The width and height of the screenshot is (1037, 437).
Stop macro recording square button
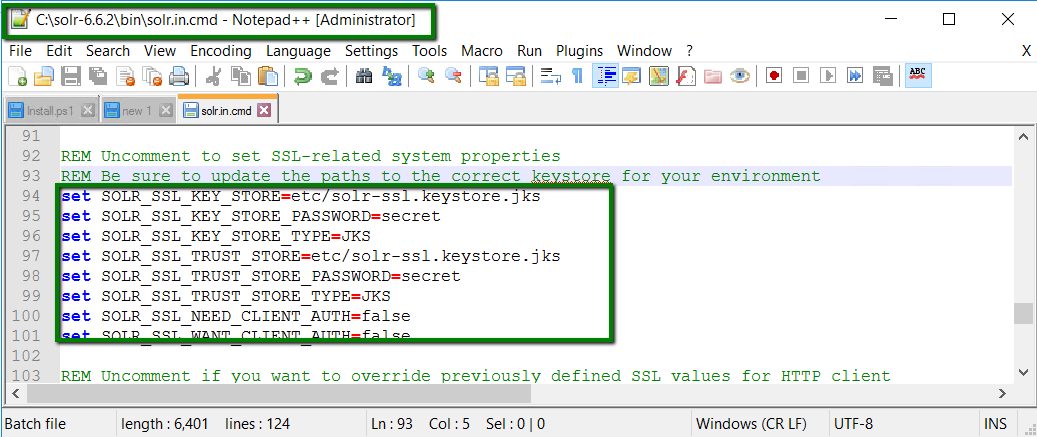[802, 76]
